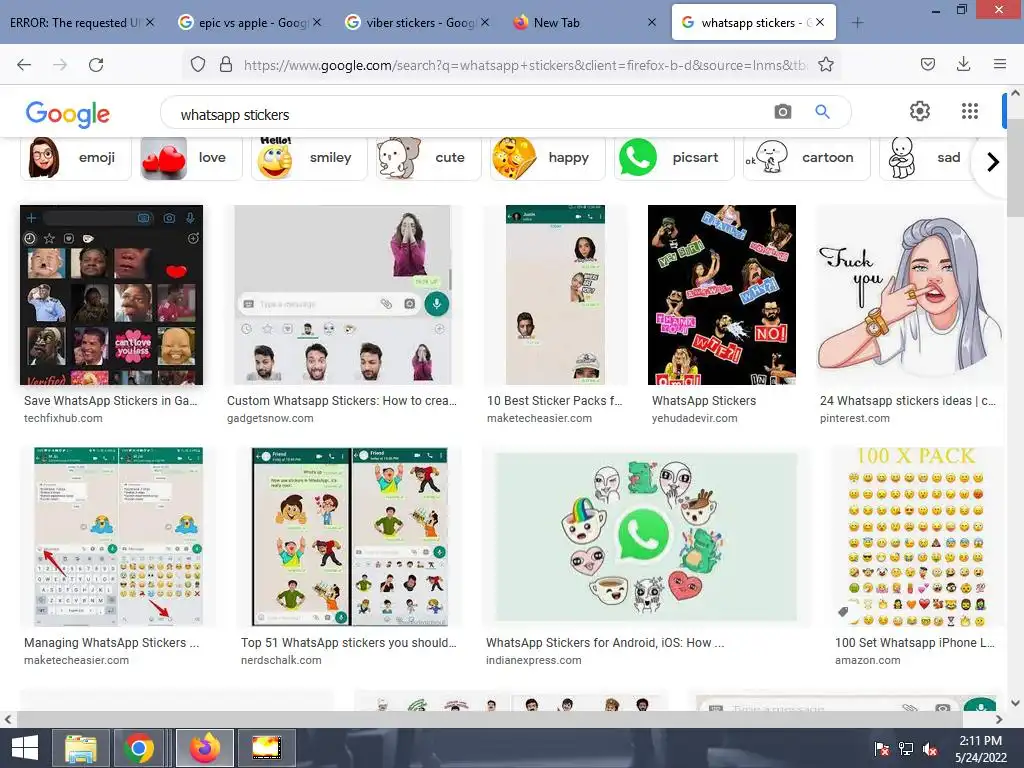Search by image using the camera icon
Image resolution: width=1024 pixels, height=768 pixels.
782,112
